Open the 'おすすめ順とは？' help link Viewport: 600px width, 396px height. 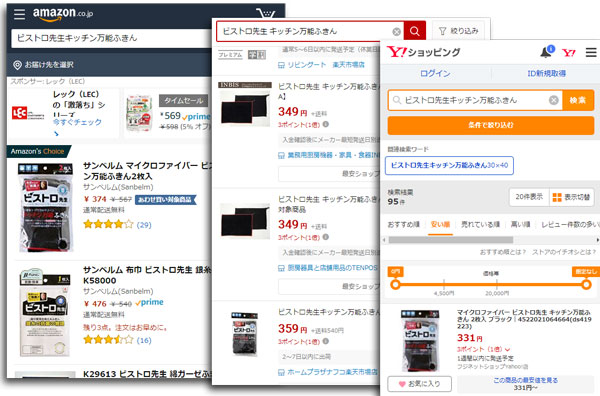pyautogui.click(x=503, y=252)
